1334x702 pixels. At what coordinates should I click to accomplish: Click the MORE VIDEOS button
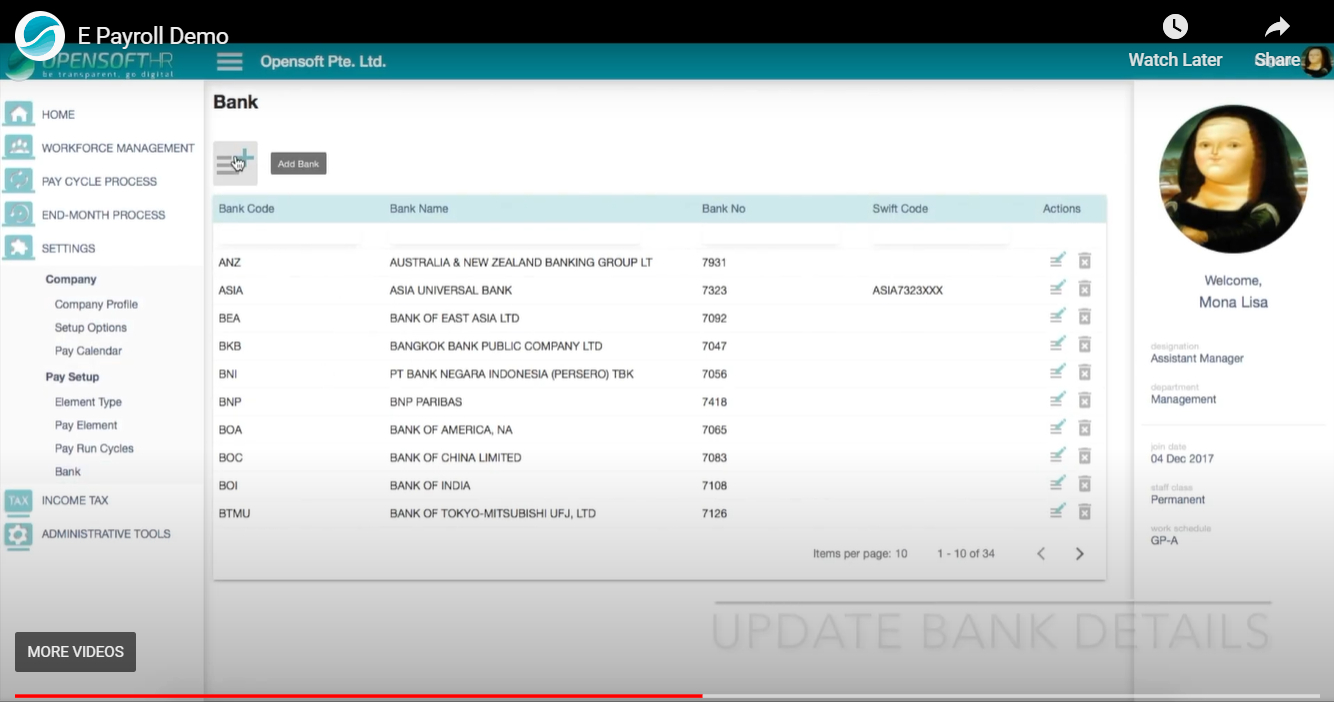click(x=75, y=651)
